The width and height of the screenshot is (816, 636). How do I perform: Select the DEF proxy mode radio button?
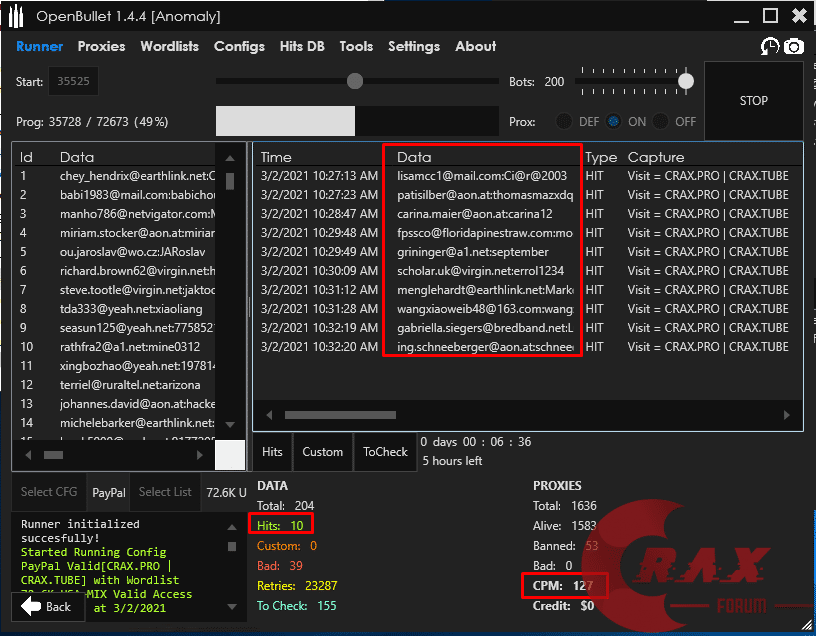tap(564, 121)
